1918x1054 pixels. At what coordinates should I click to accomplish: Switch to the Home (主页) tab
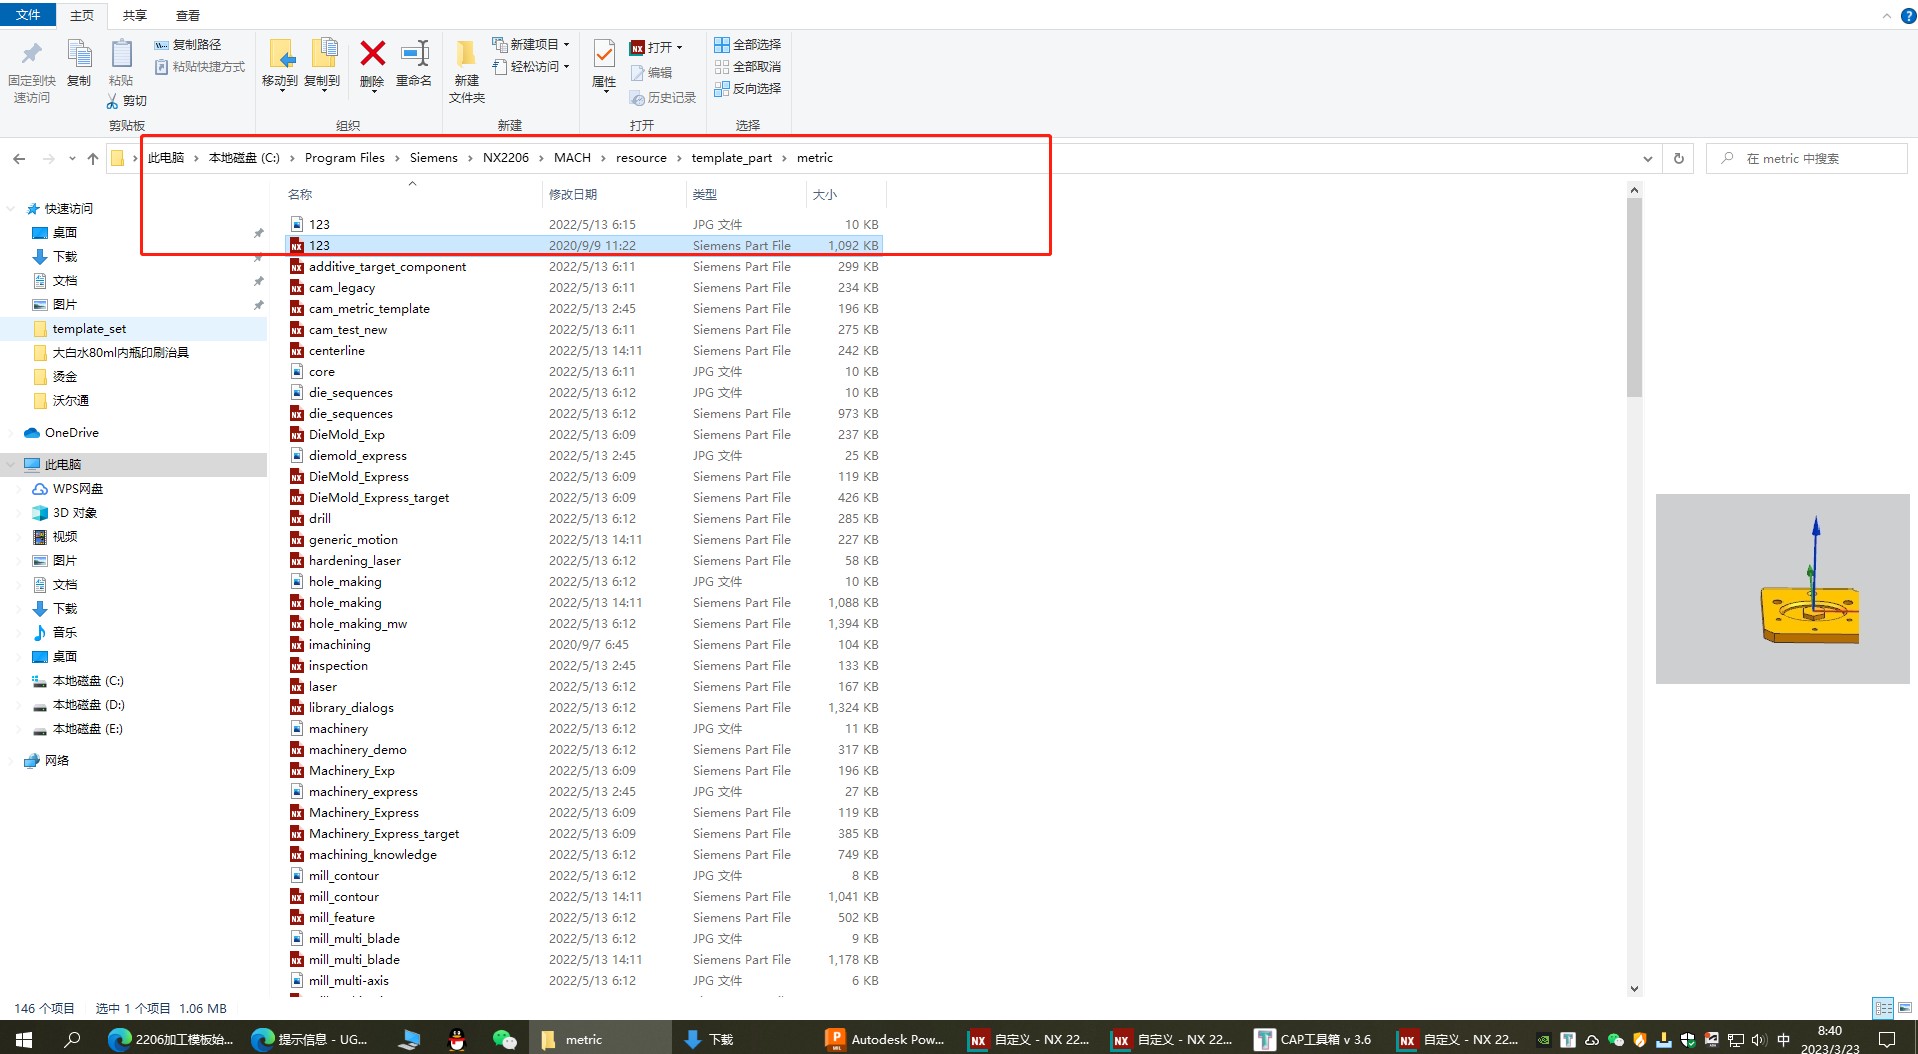click(x=82, y=15)
